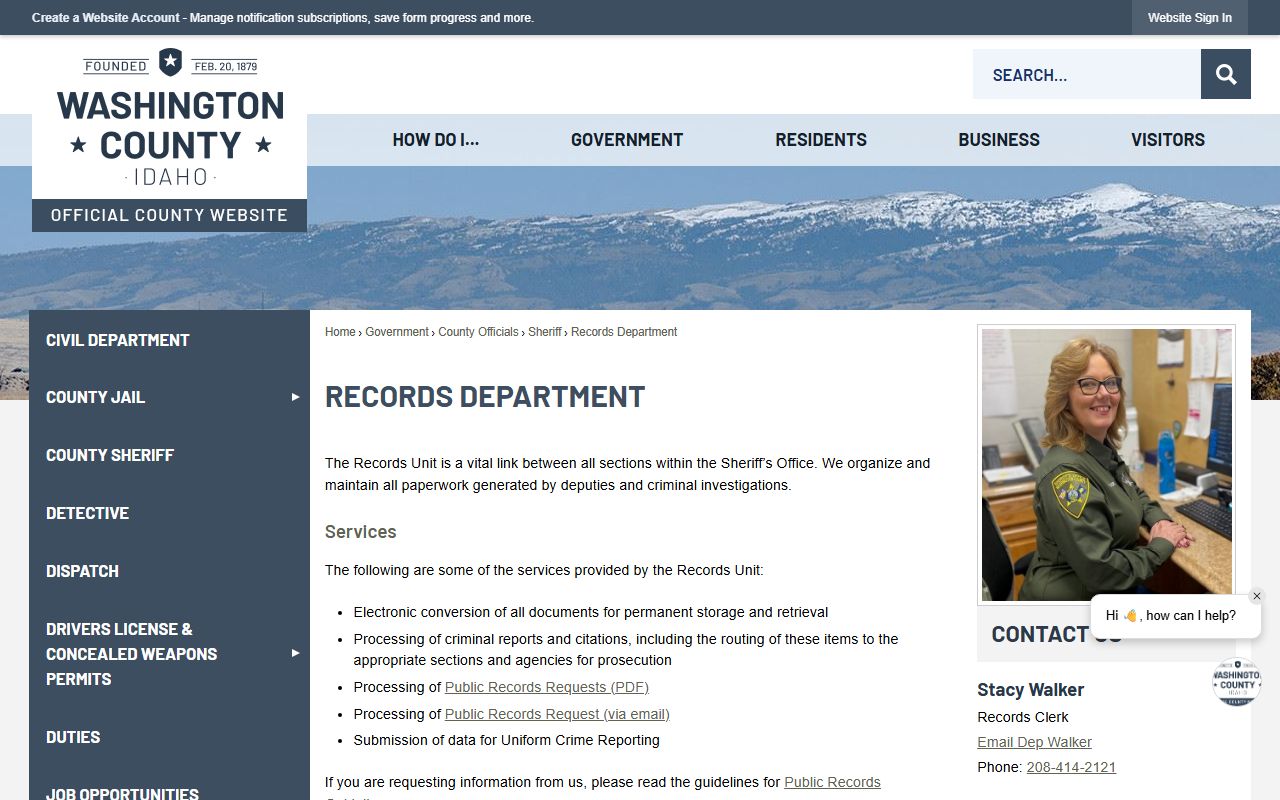Open the Visitors menu

click(1168, 140)
